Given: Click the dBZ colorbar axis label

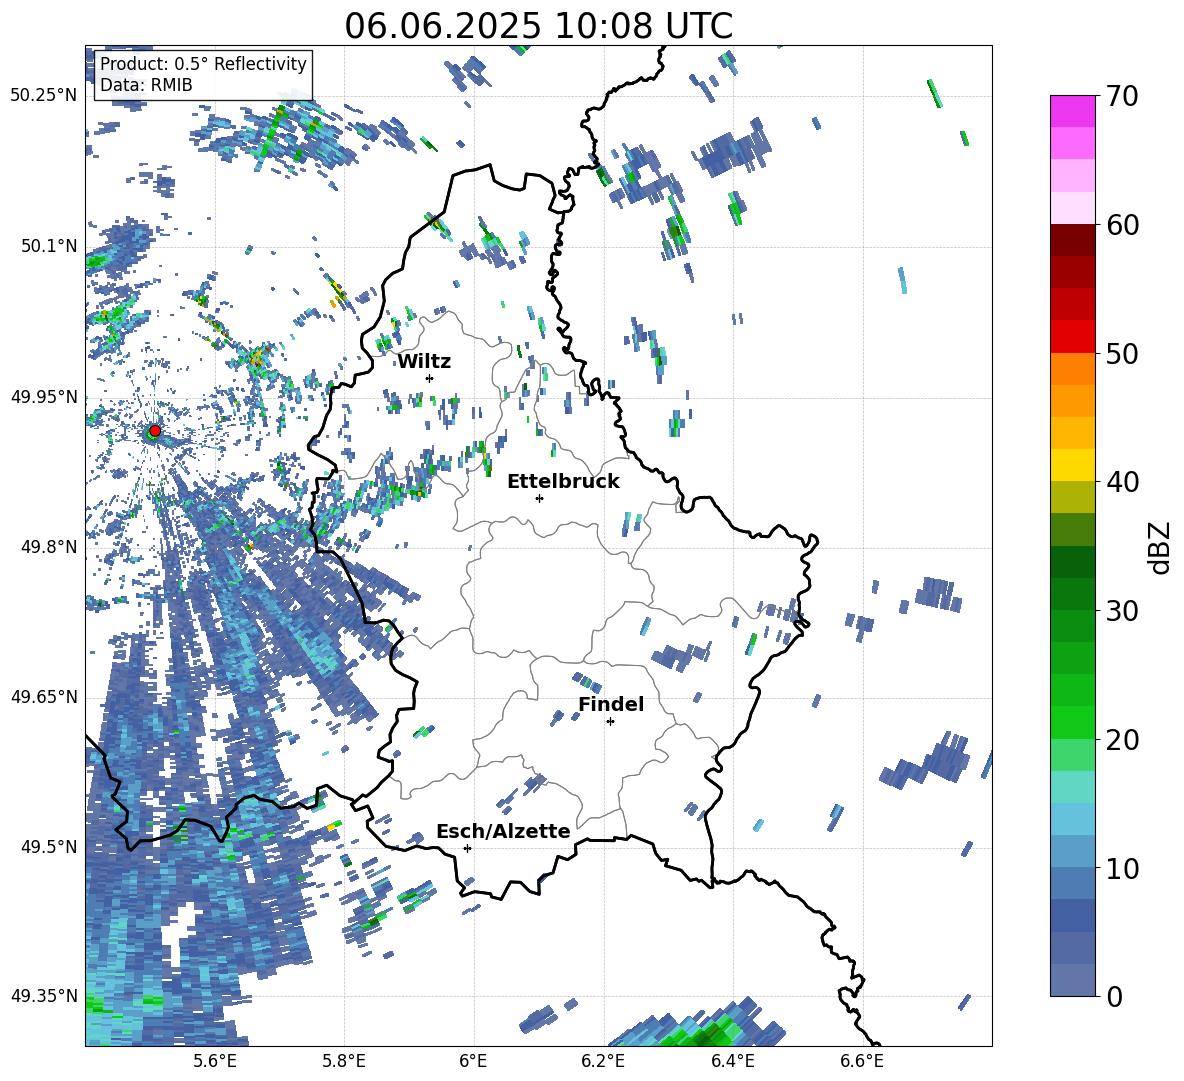Looking at the screenshot, I should coord(1161,547).
